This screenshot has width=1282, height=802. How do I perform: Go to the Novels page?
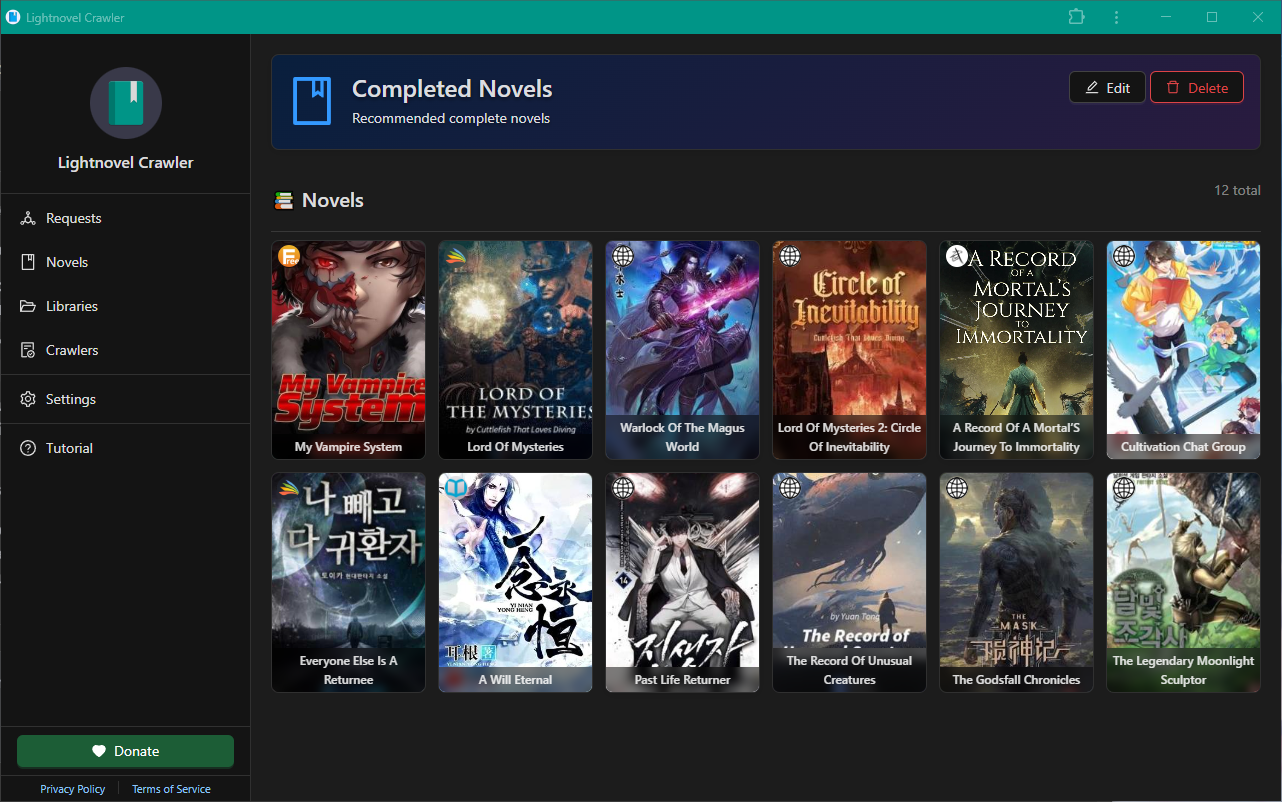point(126,262)
